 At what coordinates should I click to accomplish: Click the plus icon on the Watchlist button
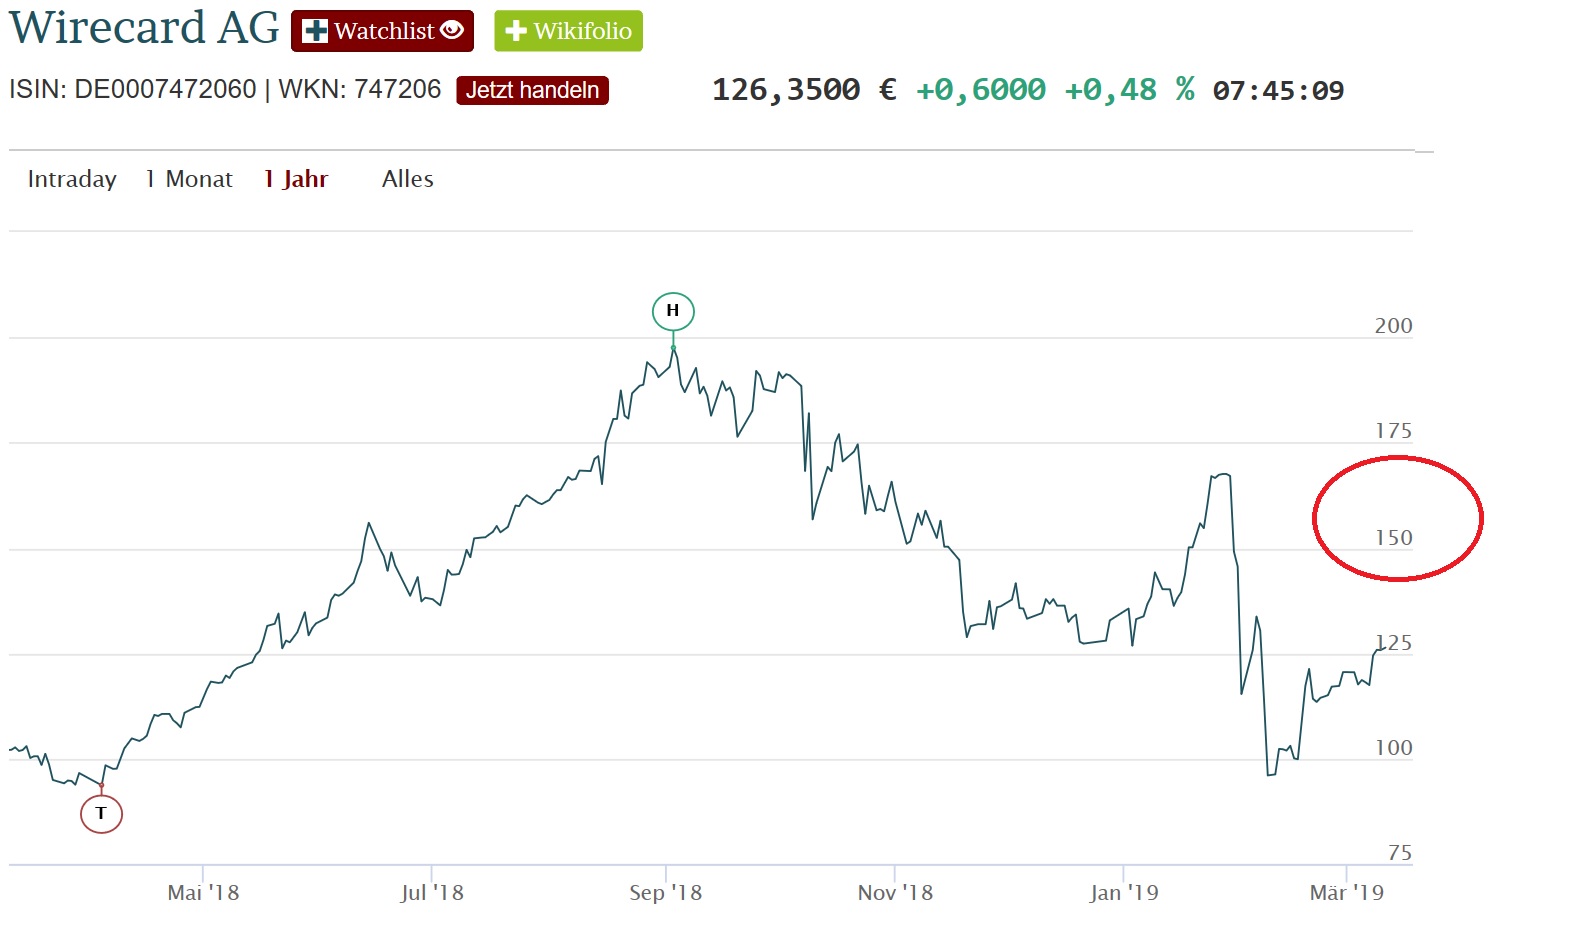point(315,30)
